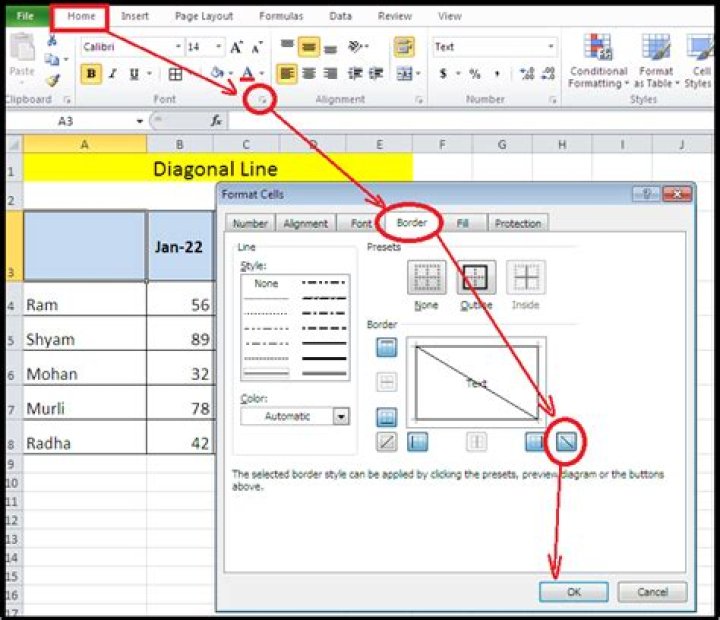Viewport: 720px width, 620px height.
Task: Click the Orientation text-angle icon
Action: click(x=356, y=46)
